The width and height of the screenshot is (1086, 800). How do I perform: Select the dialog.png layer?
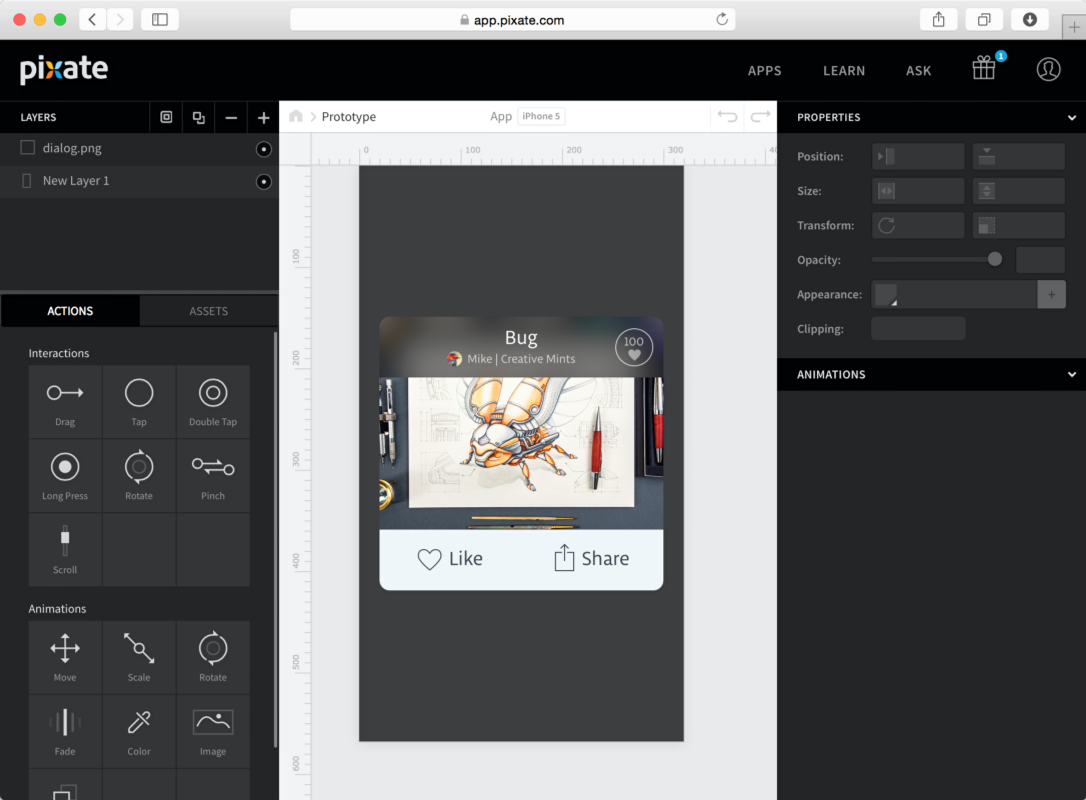pos(139,149)
